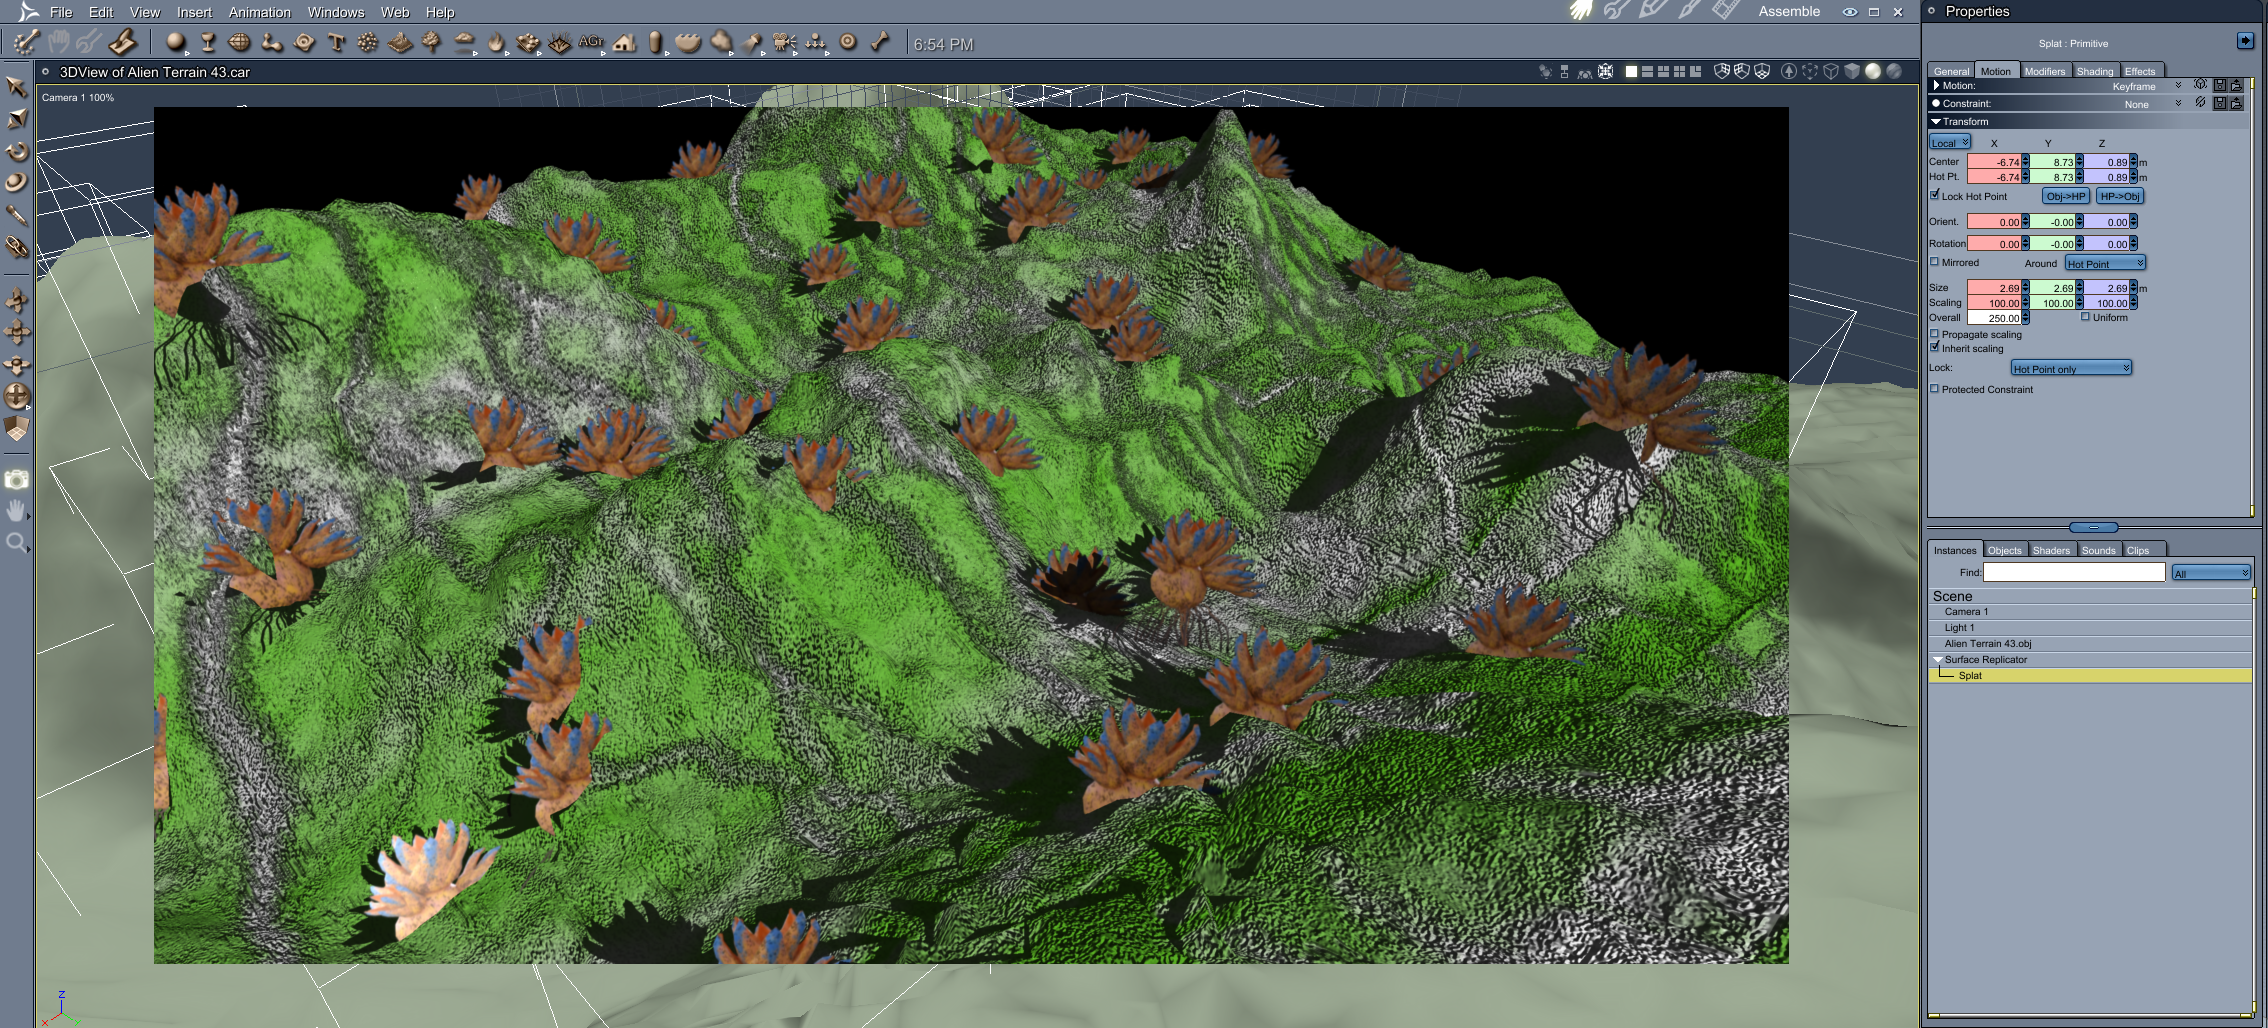Click the HP->Obj button
The image size is (2268, 1028).
[x=2120, y=196]
